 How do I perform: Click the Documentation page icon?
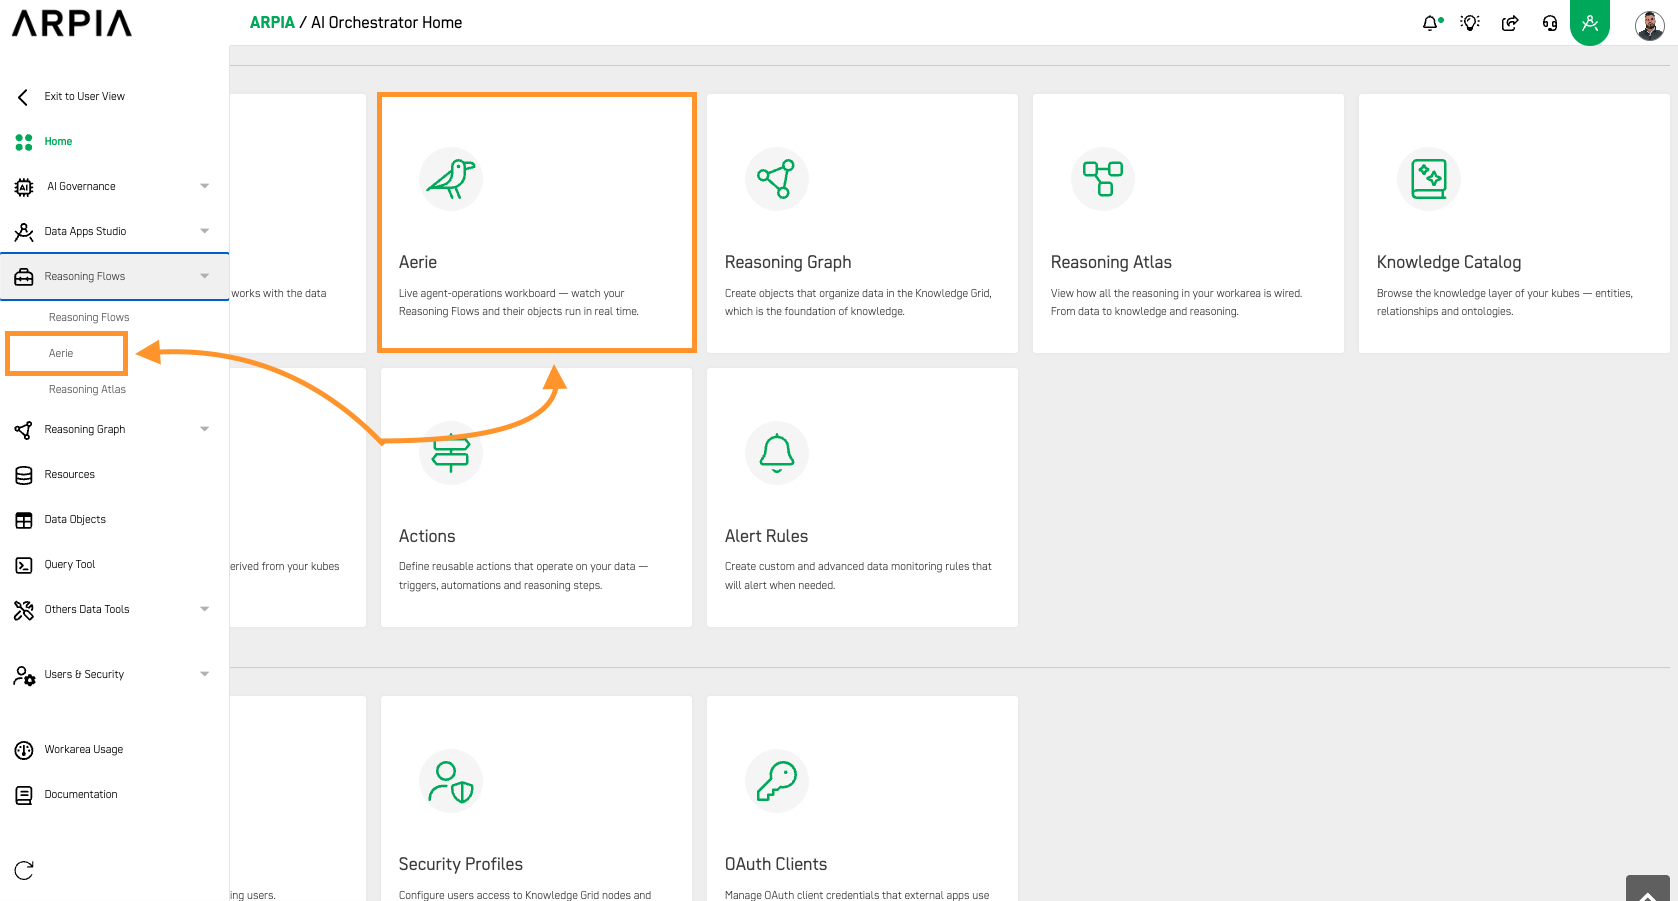tap(24, 795)
